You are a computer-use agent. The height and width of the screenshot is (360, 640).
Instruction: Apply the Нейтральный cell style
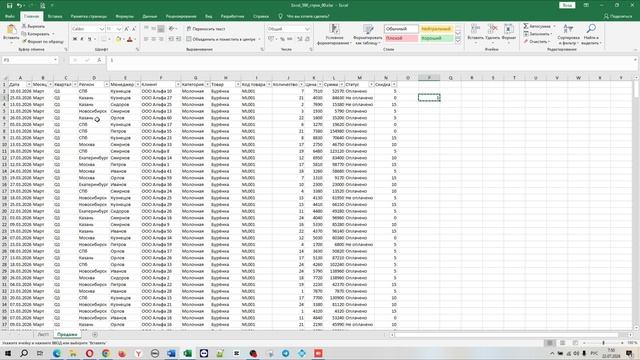(x=436, y=29)
